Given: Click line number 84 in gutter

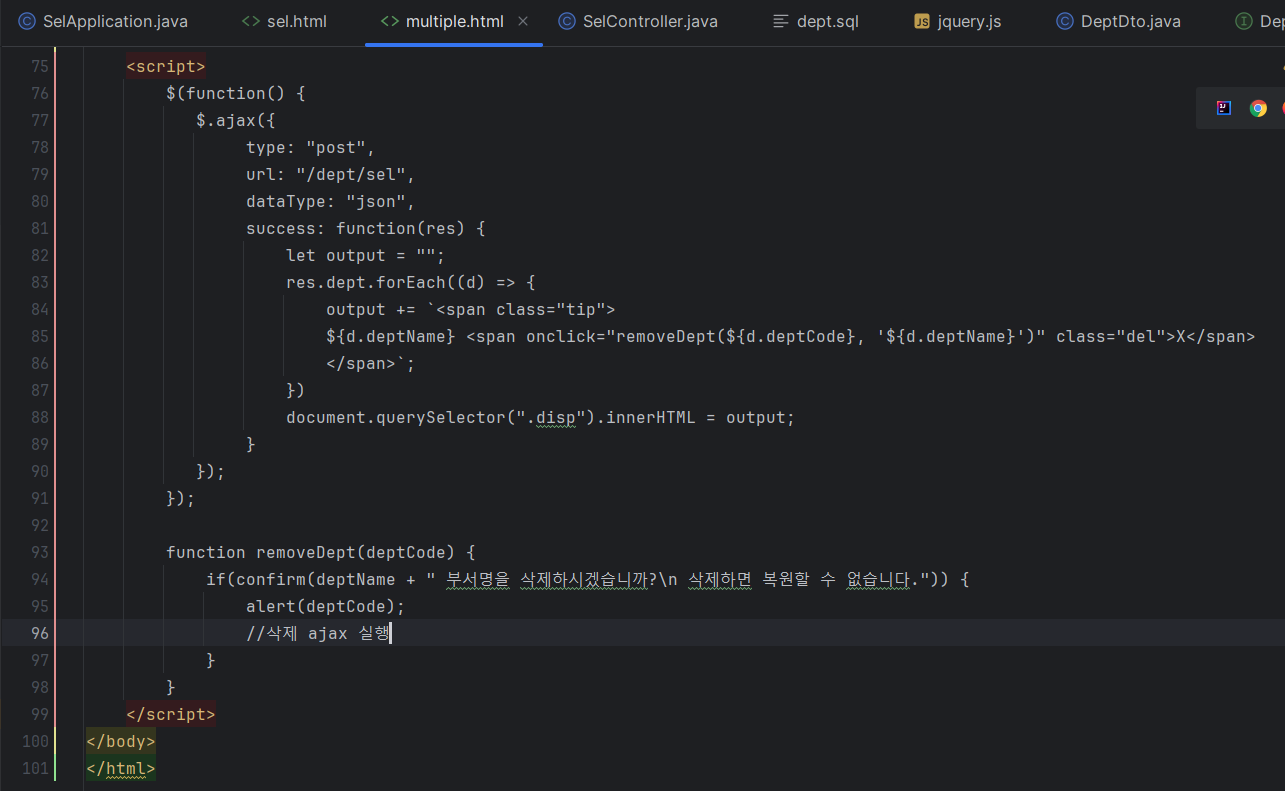Looking at the screenshot, I should coord(39,309).
